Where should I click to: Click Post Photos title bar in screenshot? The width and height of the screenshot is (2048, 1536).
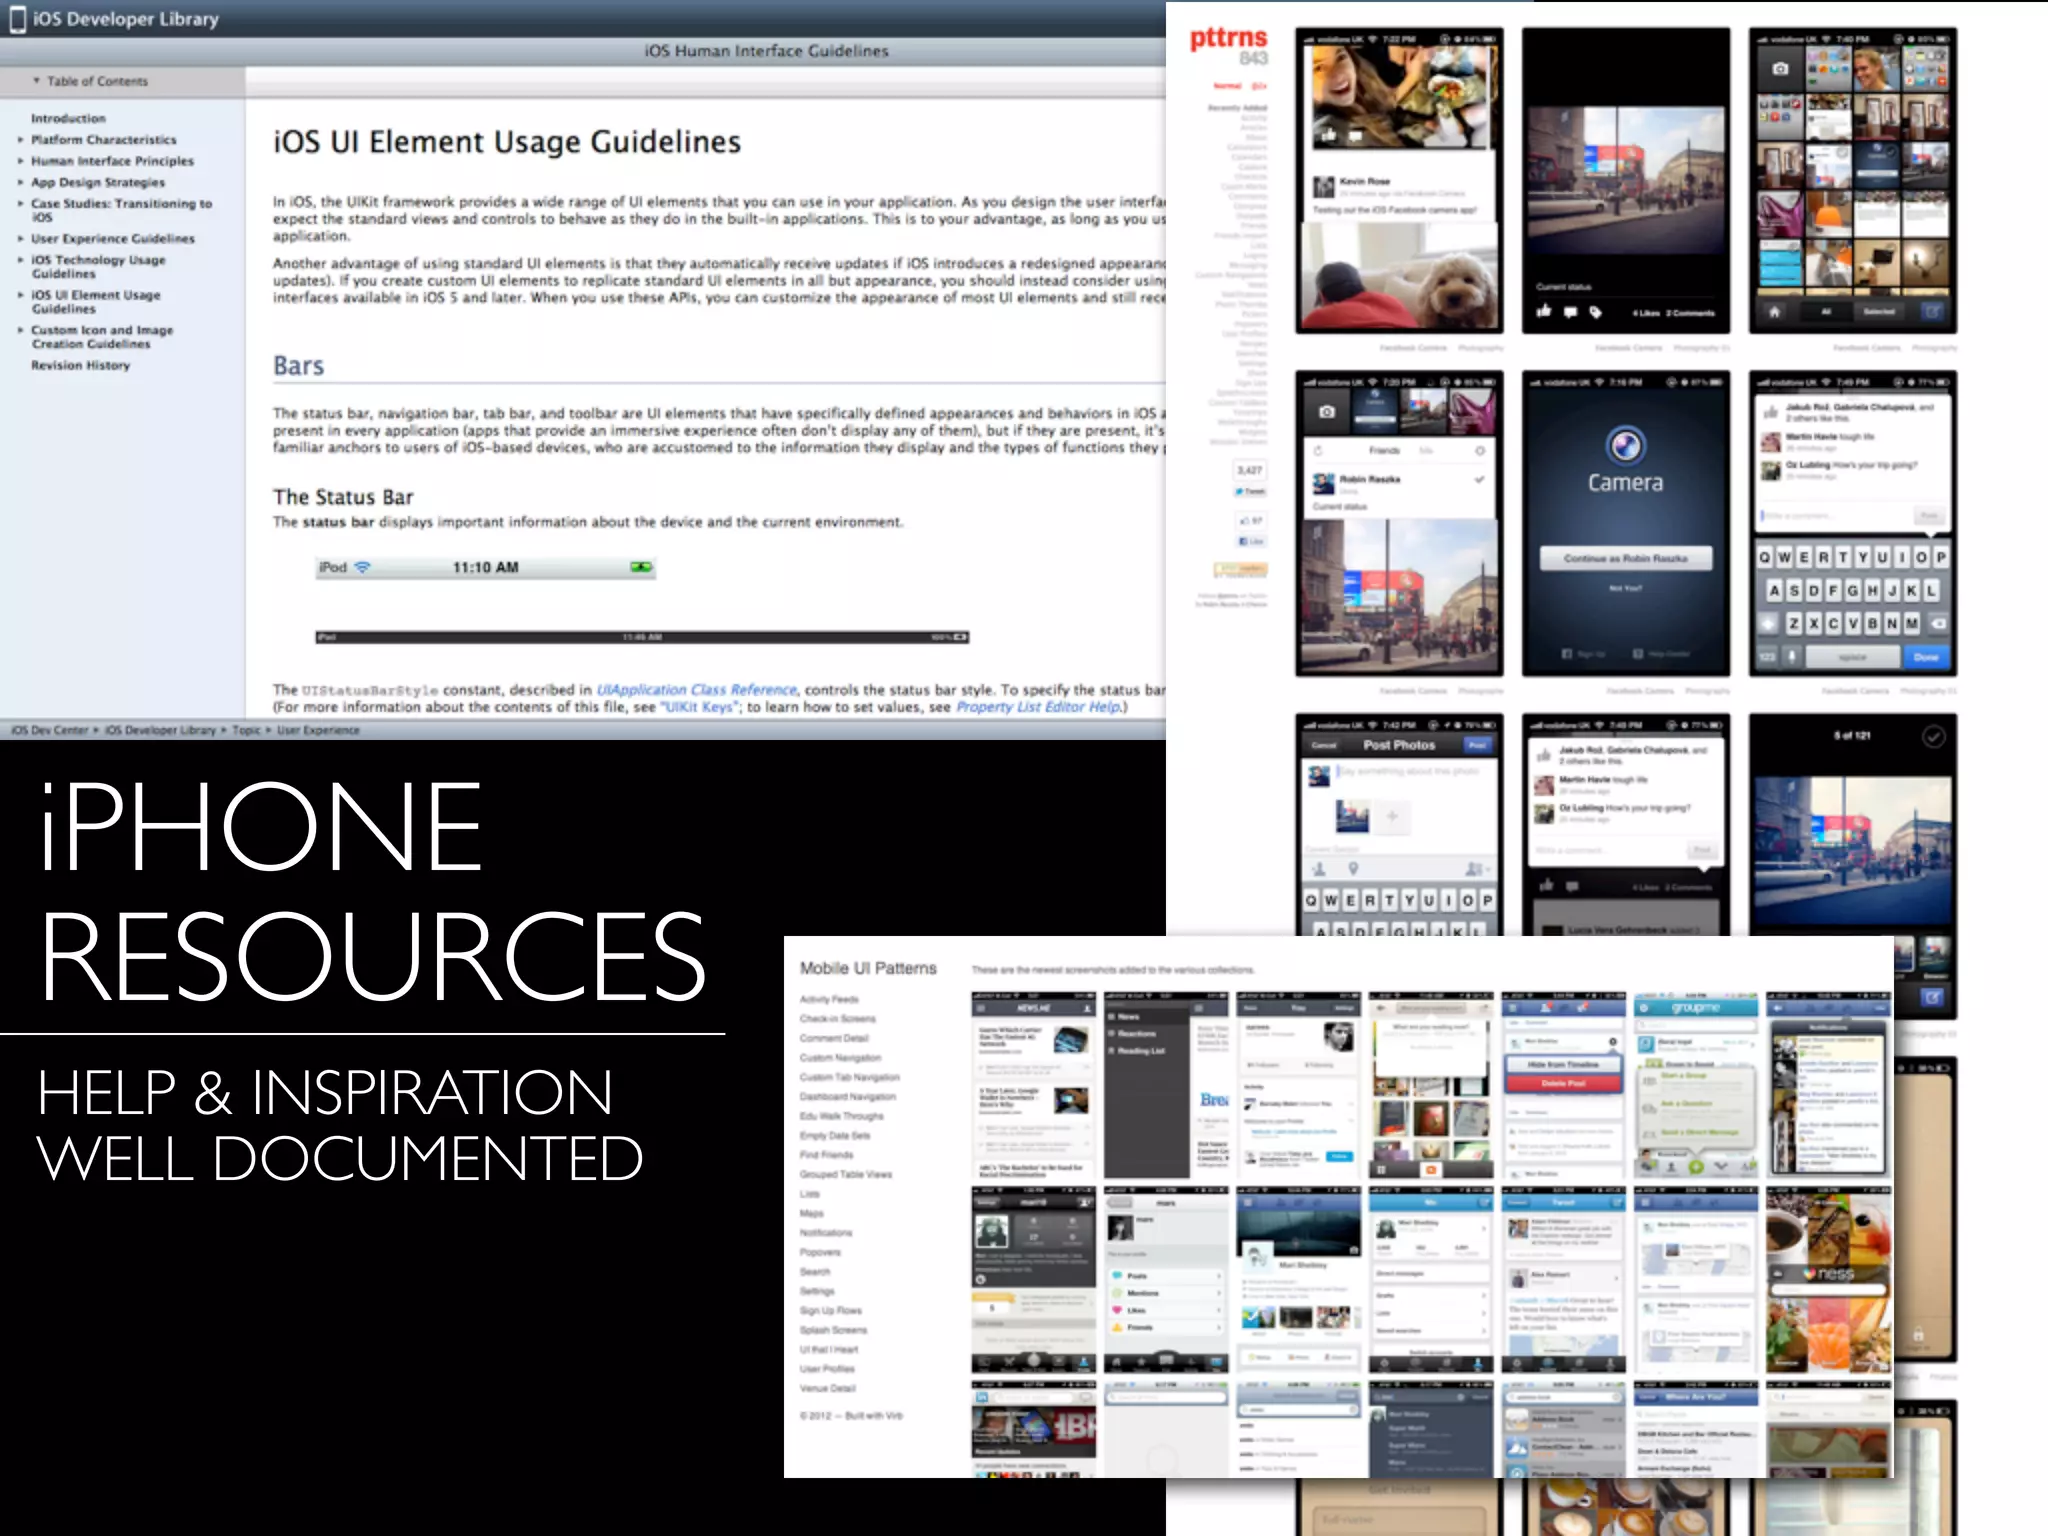tap(1399, 745)
